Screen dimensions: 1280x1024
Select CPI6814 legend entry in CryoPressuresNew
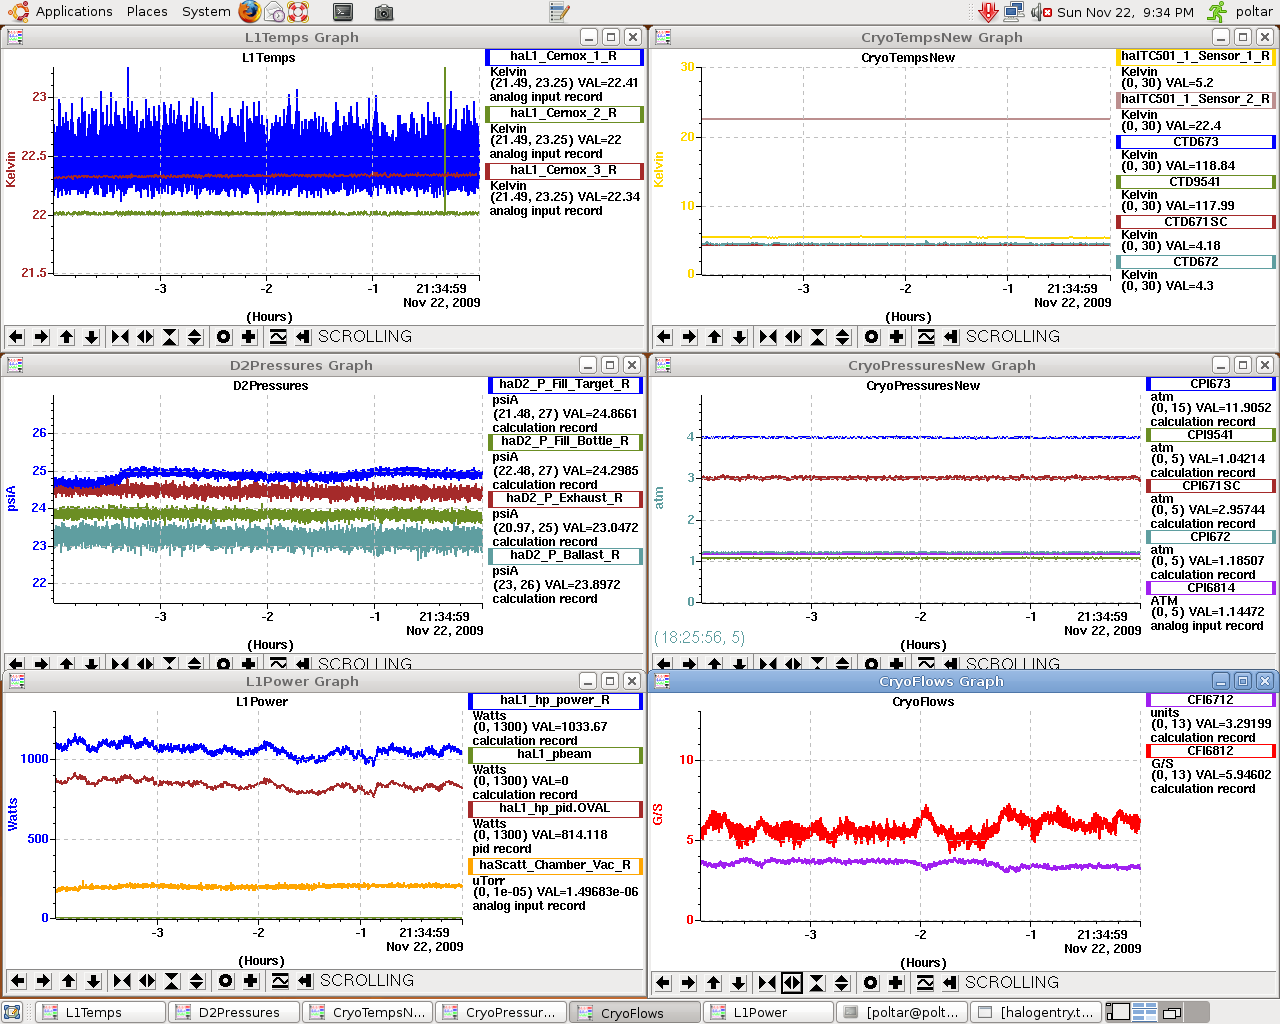1211,588
